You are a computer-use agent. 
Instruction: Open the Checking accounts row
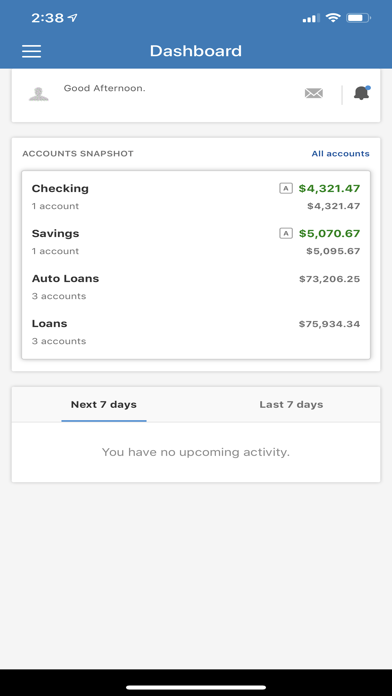(196, 197)
